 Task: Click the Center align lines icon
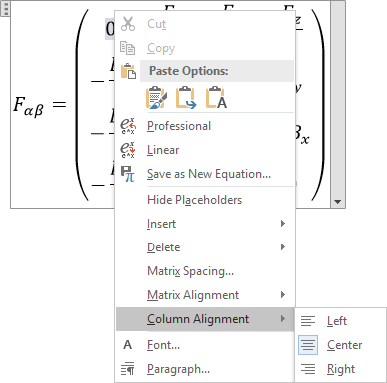(x=308, y=345)
